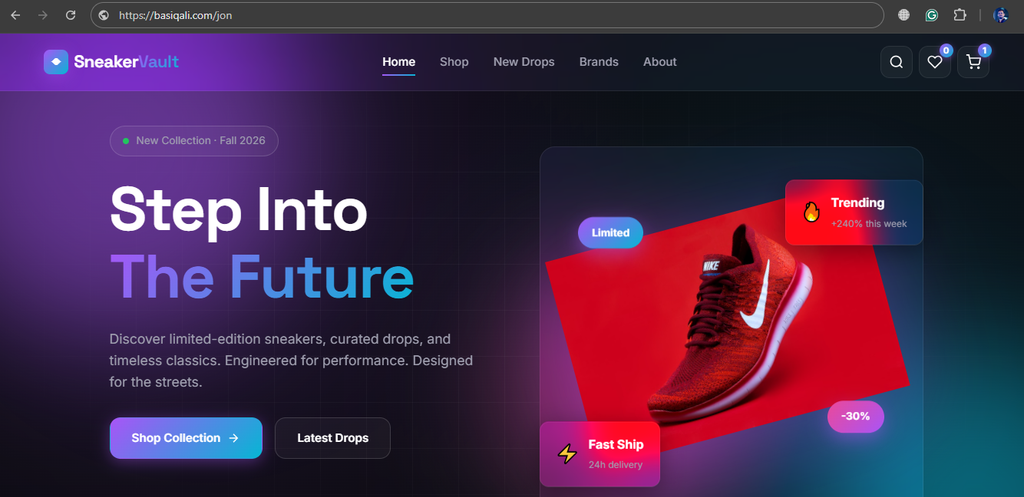This screenshot has width=1024, height=497.
Task: Click the Shop Collection button
Action: [186, 438]
